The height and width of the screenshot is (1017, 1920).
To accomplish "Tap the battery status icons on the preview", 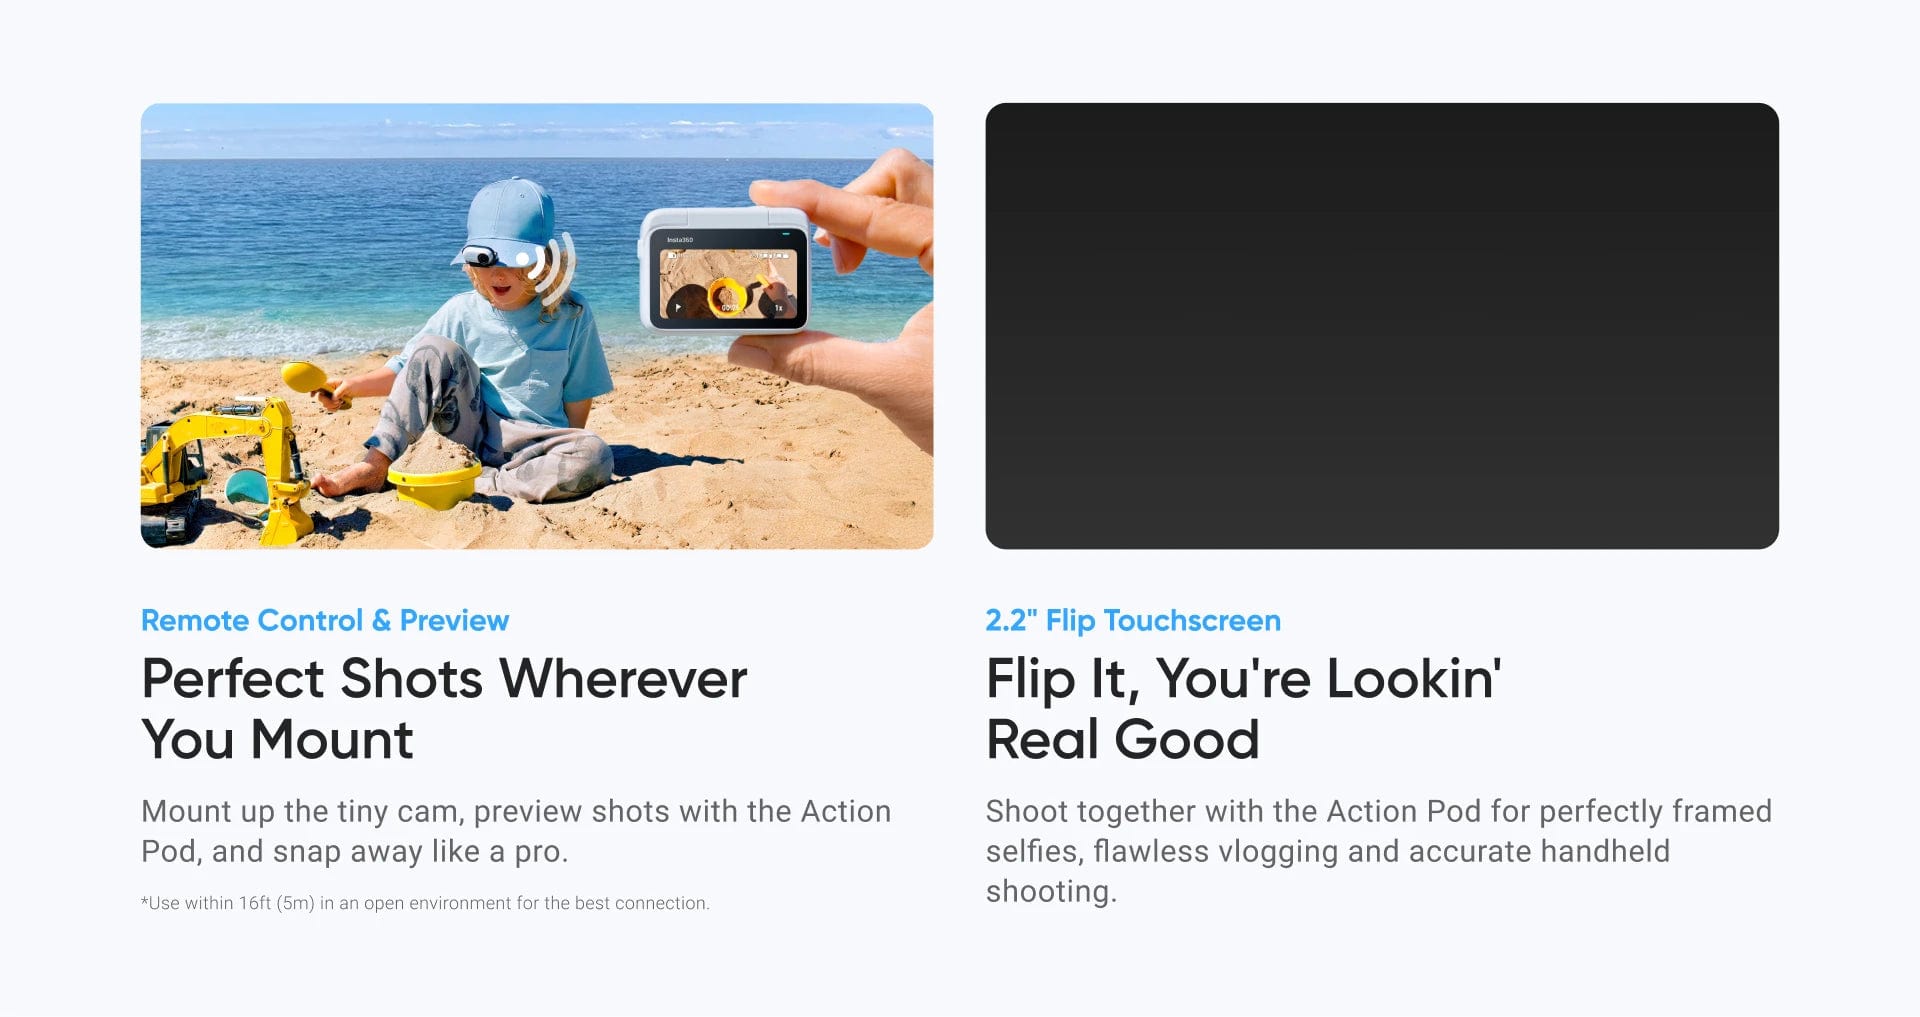I will click(x=770, y=256).
